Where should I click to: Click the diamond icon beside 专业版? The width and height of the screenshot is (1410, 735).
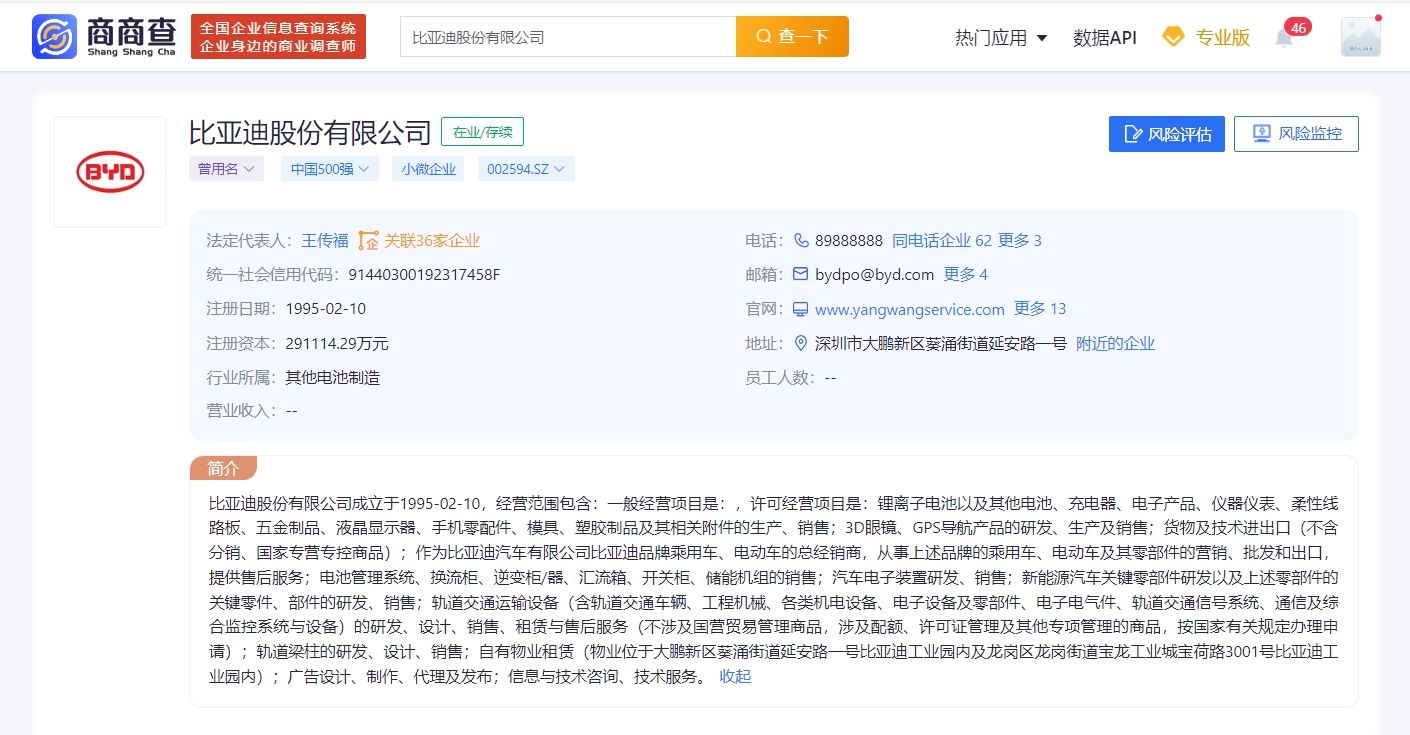tap(1173, 36)
